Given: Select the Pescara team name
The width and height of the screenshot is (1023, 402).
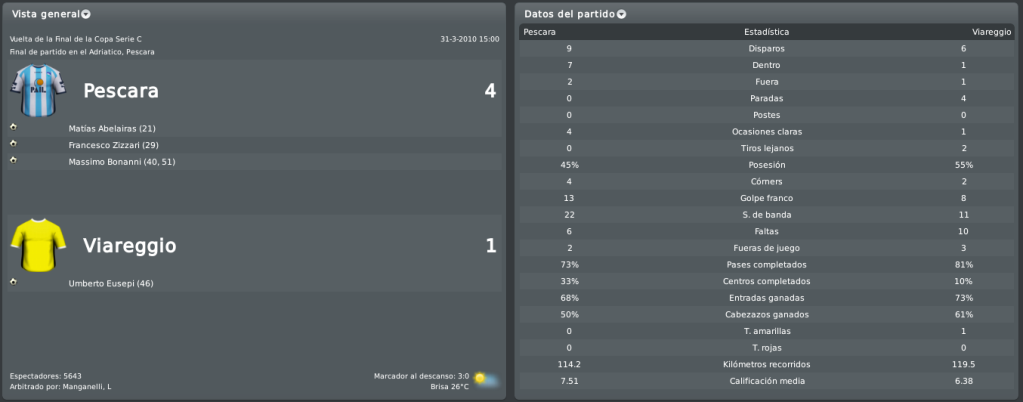Looking at the screenshot, I should (121, 91).
